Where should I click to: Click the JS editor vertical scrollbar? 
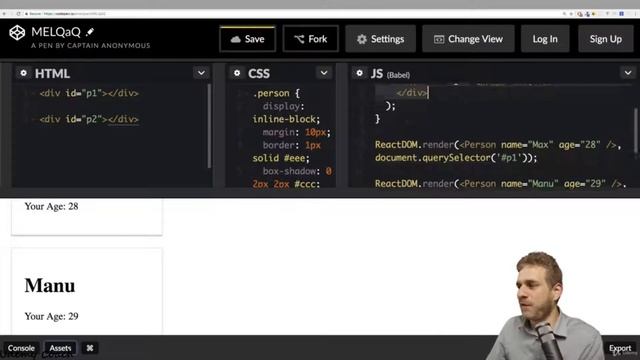pyautogui.click(x=636, y=131)
